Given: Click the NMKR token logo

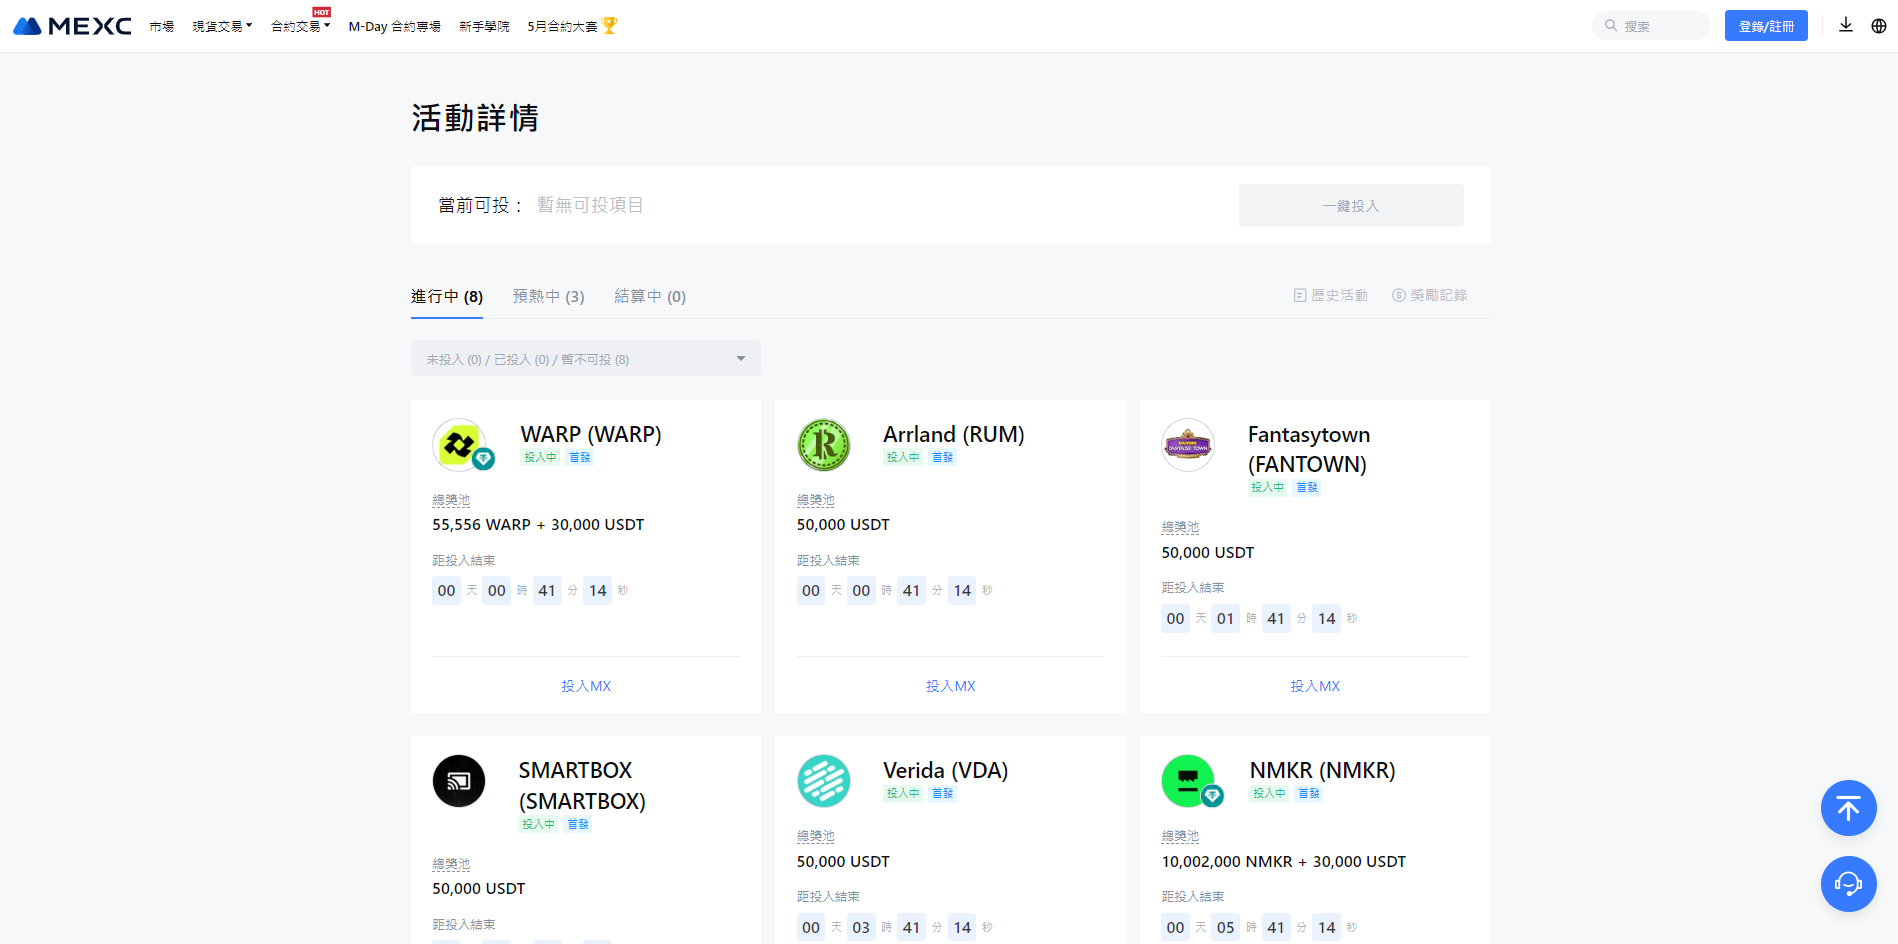Looking at the screenshot, I should click(1188, 781).
